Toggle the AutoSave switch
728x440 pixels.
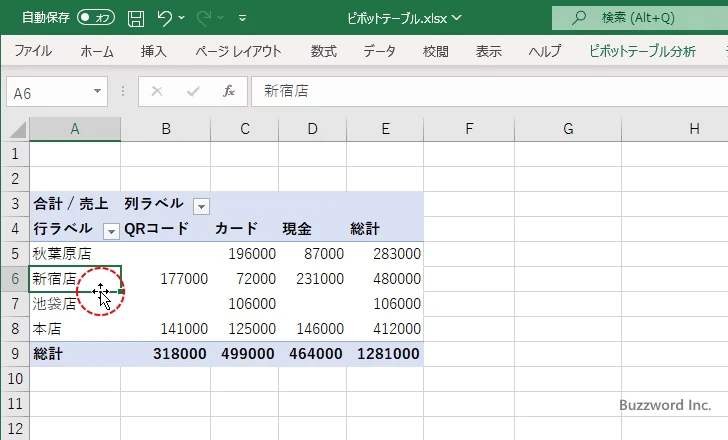pos(96,18)
